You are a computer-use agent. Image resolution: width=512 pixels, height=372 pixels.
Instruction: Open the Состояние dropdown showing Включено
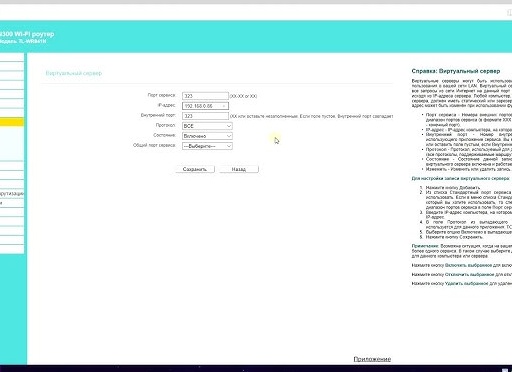(x=207, y=136)
